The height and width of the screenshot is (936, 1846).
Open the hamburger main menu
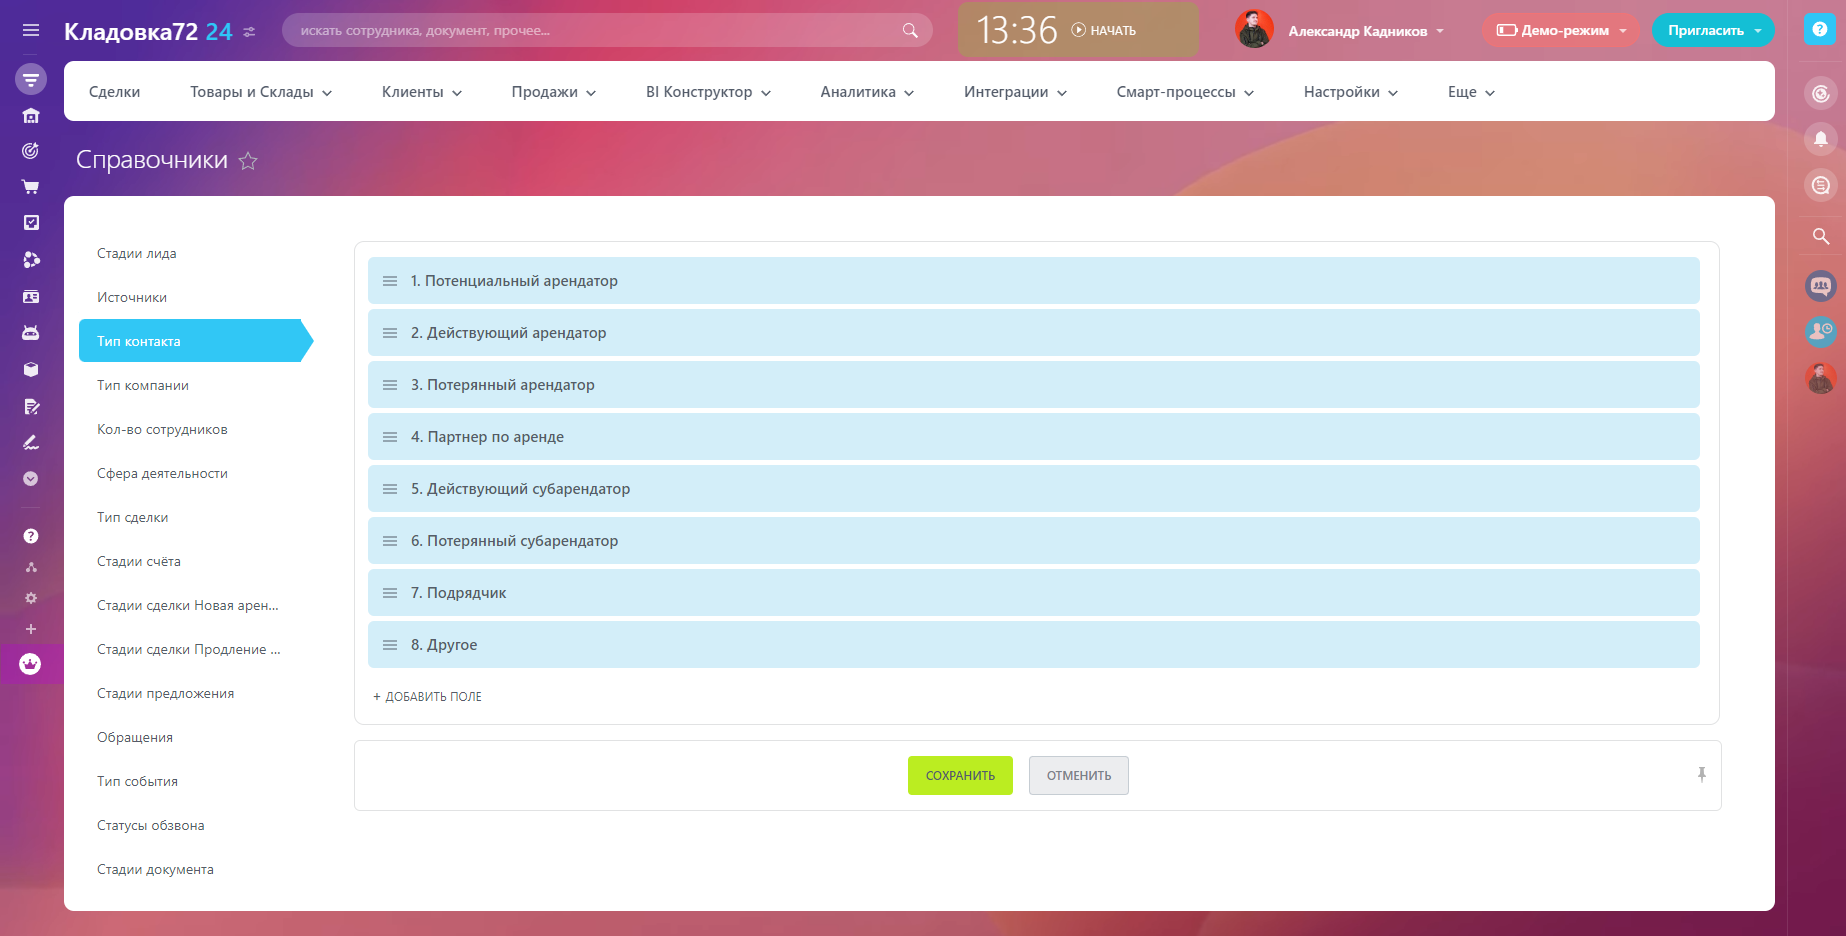(31, 30)
